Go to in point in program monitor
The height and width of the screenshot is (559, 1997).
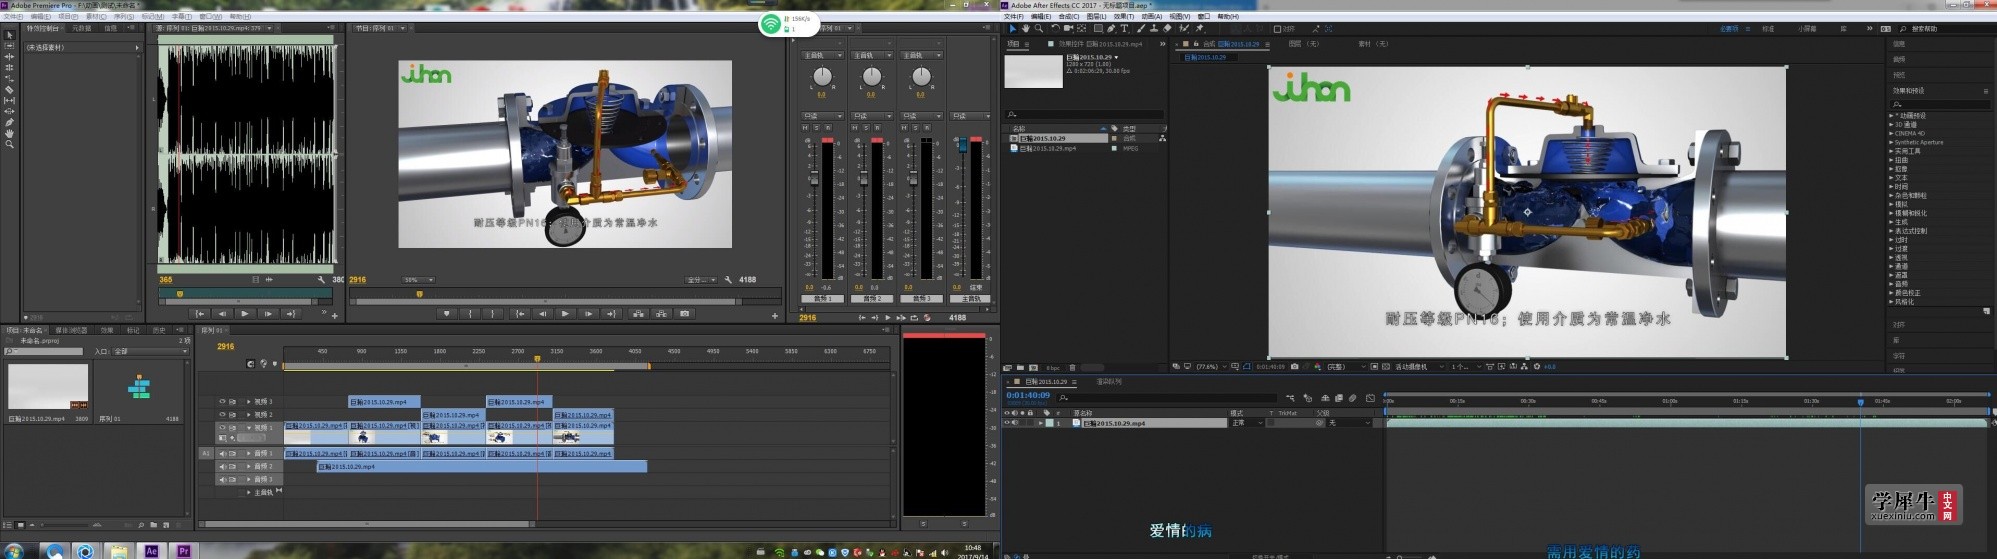520,314
